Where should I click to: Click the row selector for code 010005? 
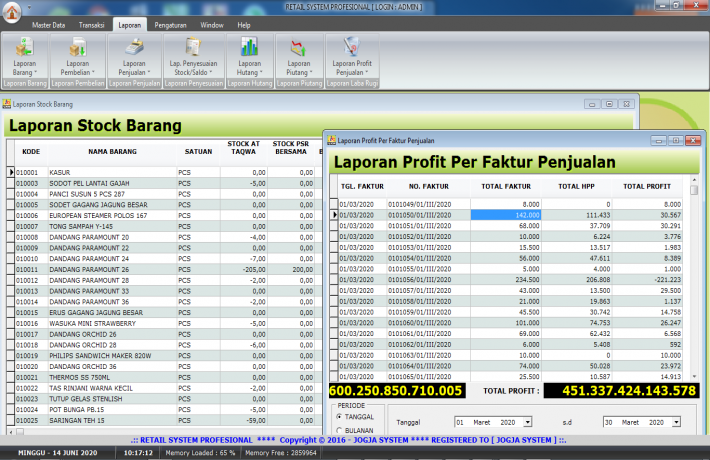(10, 205)
